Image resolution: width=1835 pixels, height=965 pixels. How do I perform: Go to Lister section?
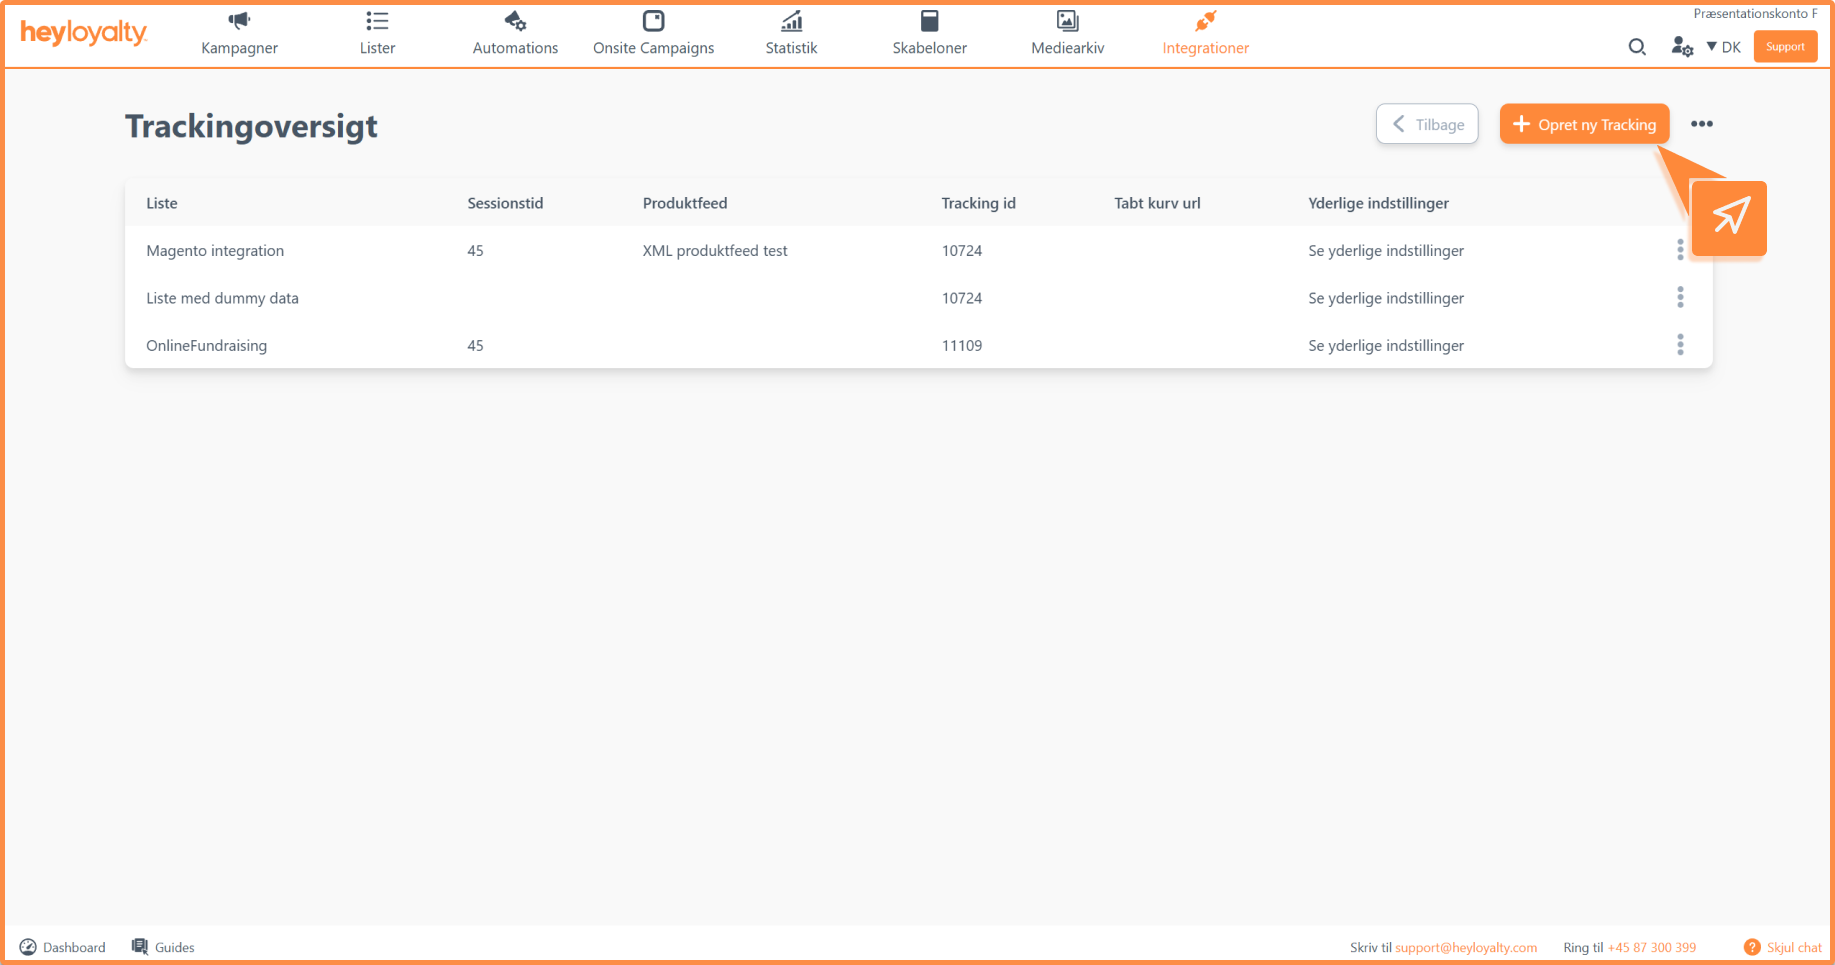tap(377, 33)
